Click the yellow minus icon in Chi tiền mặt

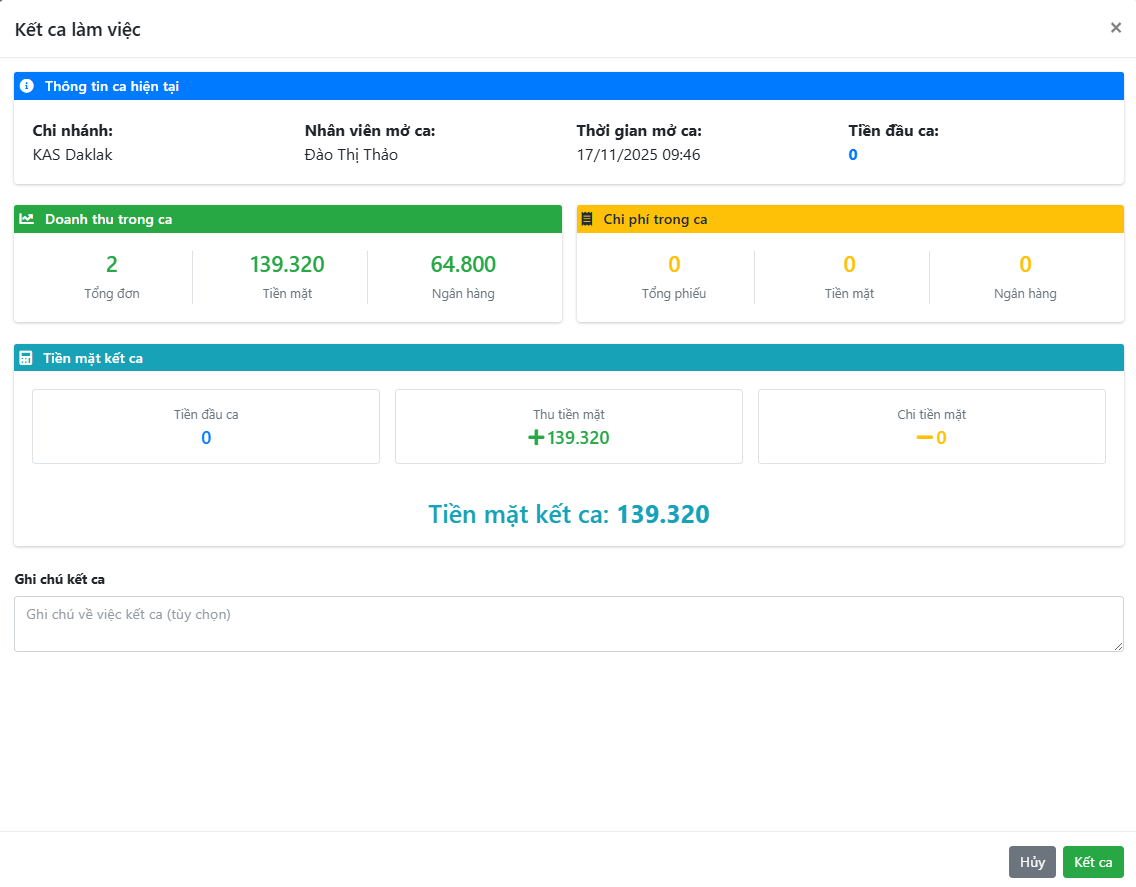click(x=924, y=438)
